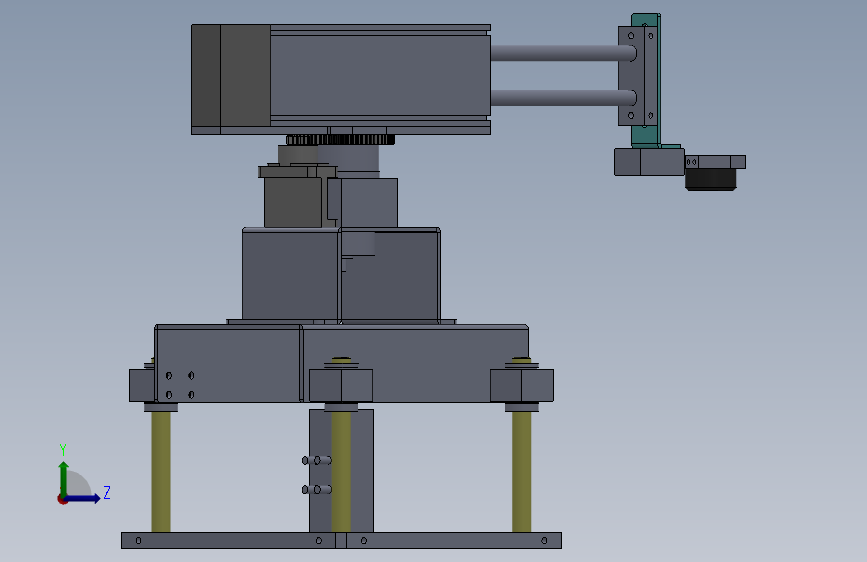
Task: Select the upper guide rod of the actuator
Action: (563, 53)
